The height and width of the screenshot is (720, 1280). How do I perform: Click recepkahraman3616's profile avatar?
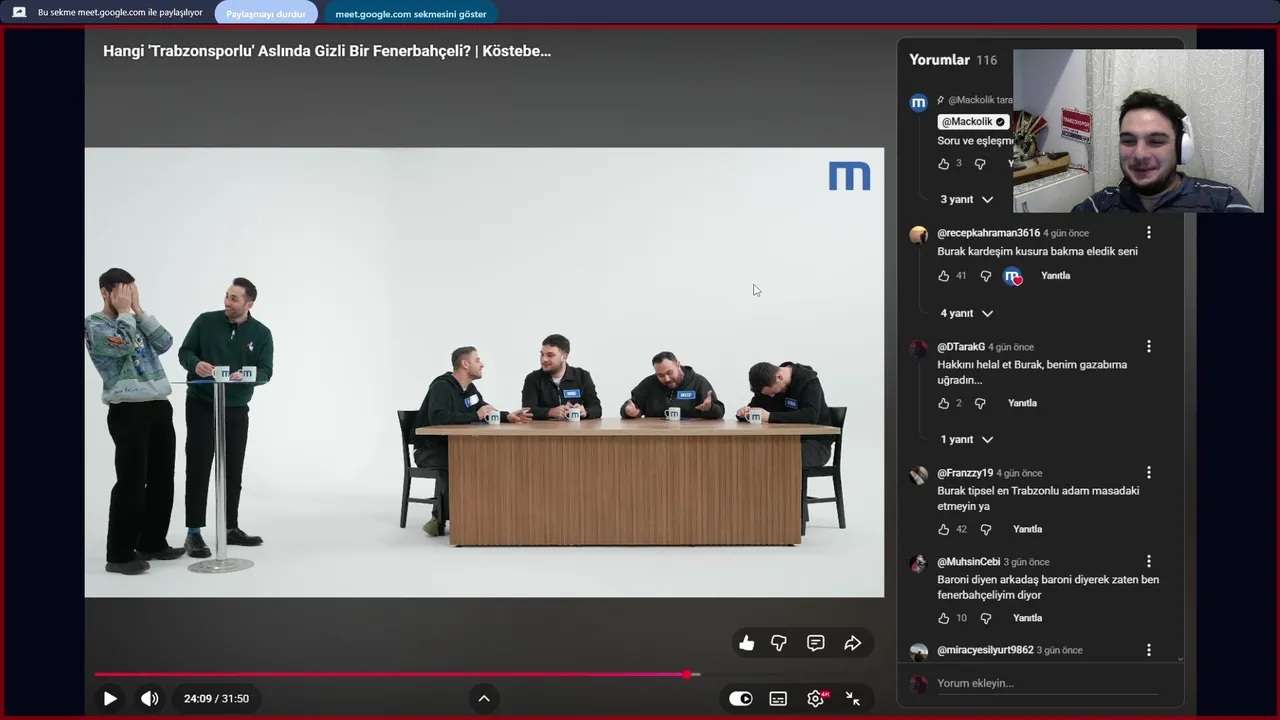[918, 235]
